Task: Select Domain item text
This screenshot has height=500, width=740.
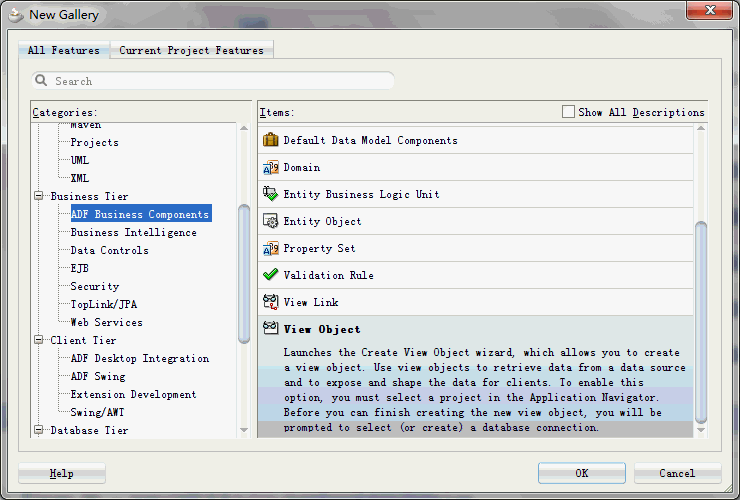Action: tap(302, 167)
